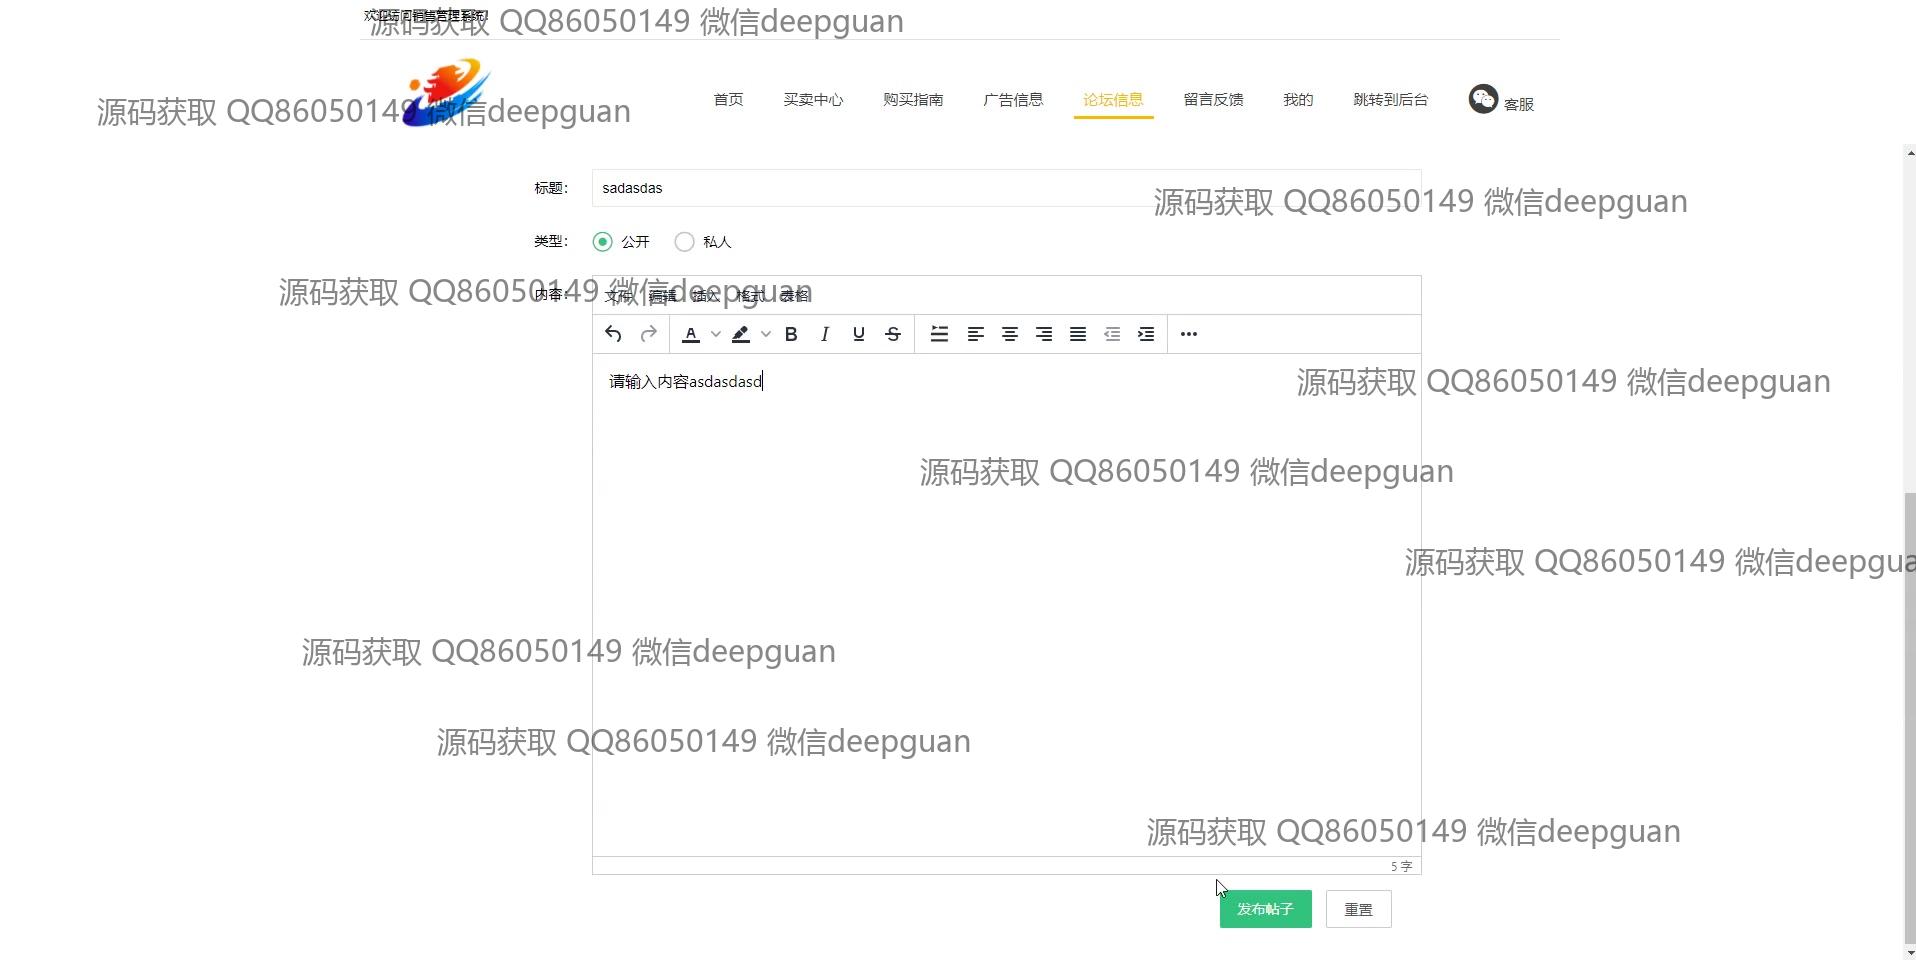Click the 发布帖子 button
The height and width of the screenshot is (960, 1916).
(x=1265, y=909)
